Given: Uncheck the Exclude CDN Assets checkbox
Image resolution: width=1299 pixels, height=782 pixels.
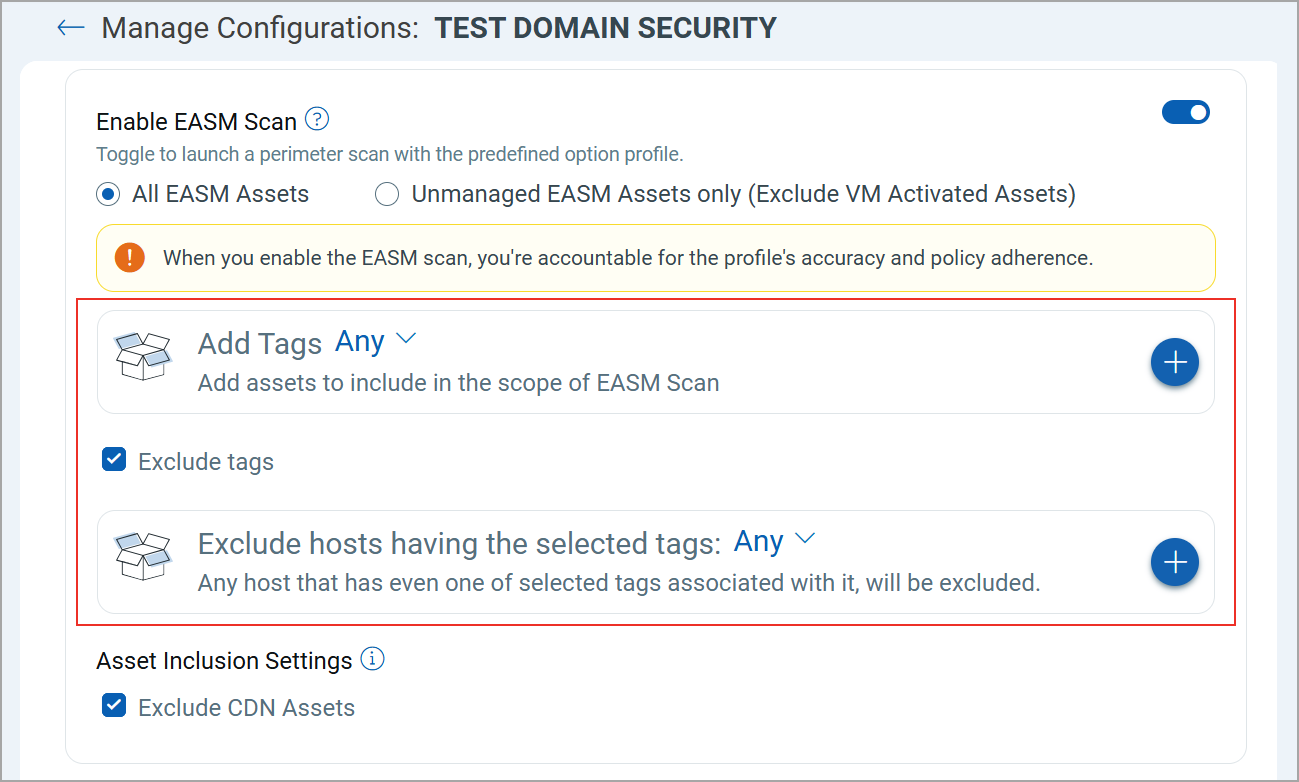Looking at the screenshot, I should click(x=114, y=706).
